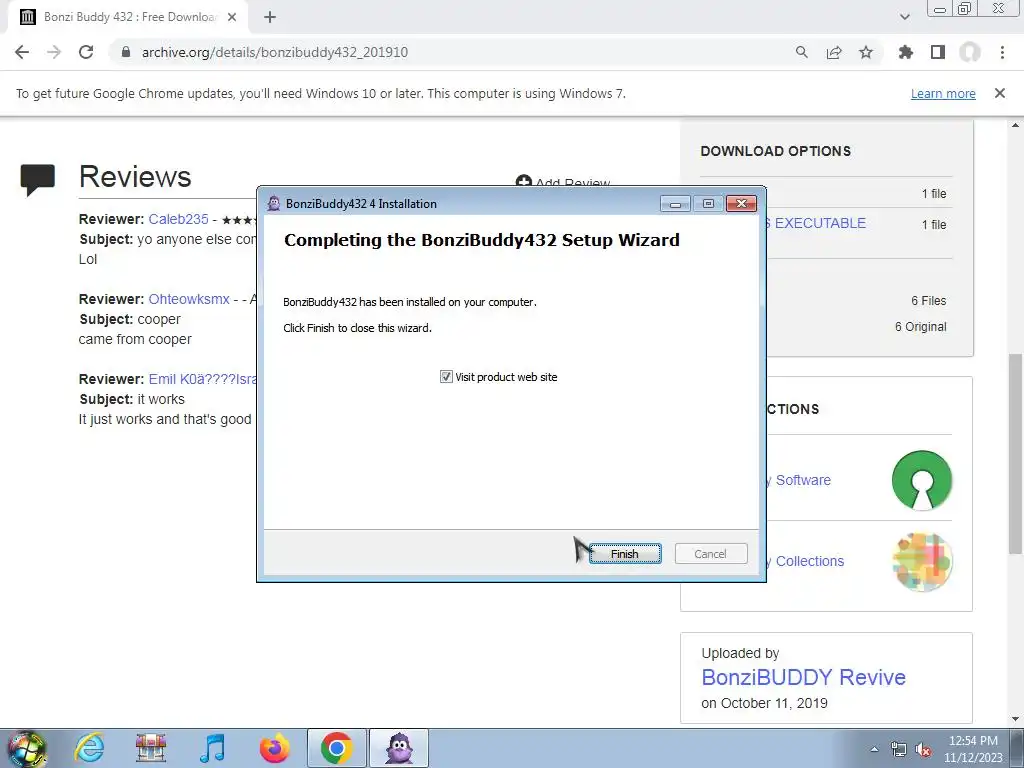Click the page vertical scrollbar thumb
The height and width of the screenshot is (768, 1024).
coord(1016,454)
